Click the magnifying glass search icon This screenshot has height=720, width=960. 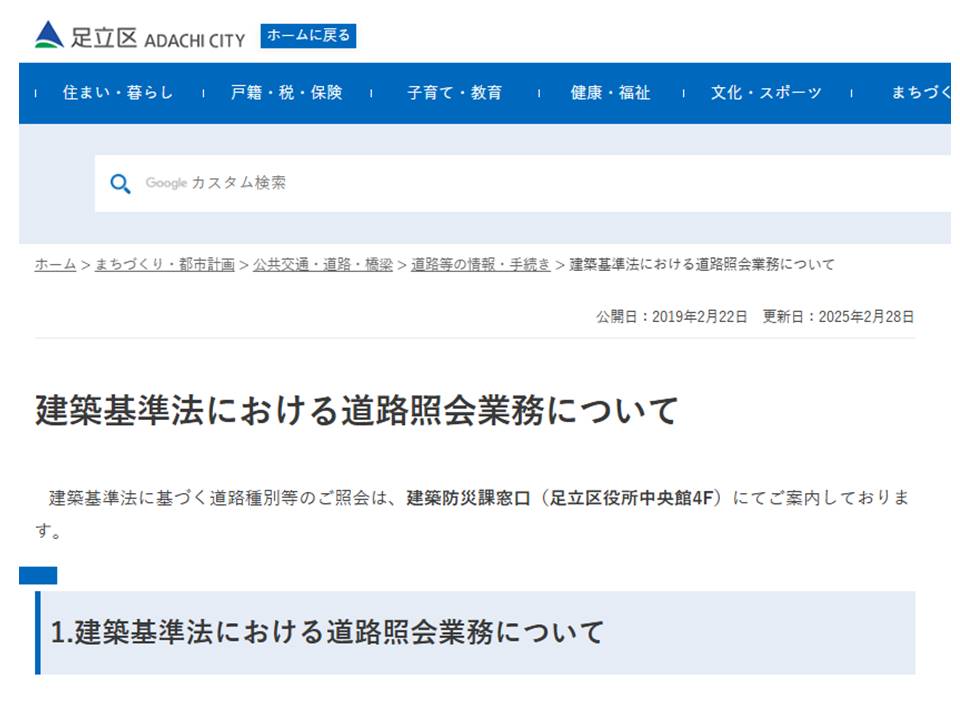pyautogui.click(x=121, y=184)
